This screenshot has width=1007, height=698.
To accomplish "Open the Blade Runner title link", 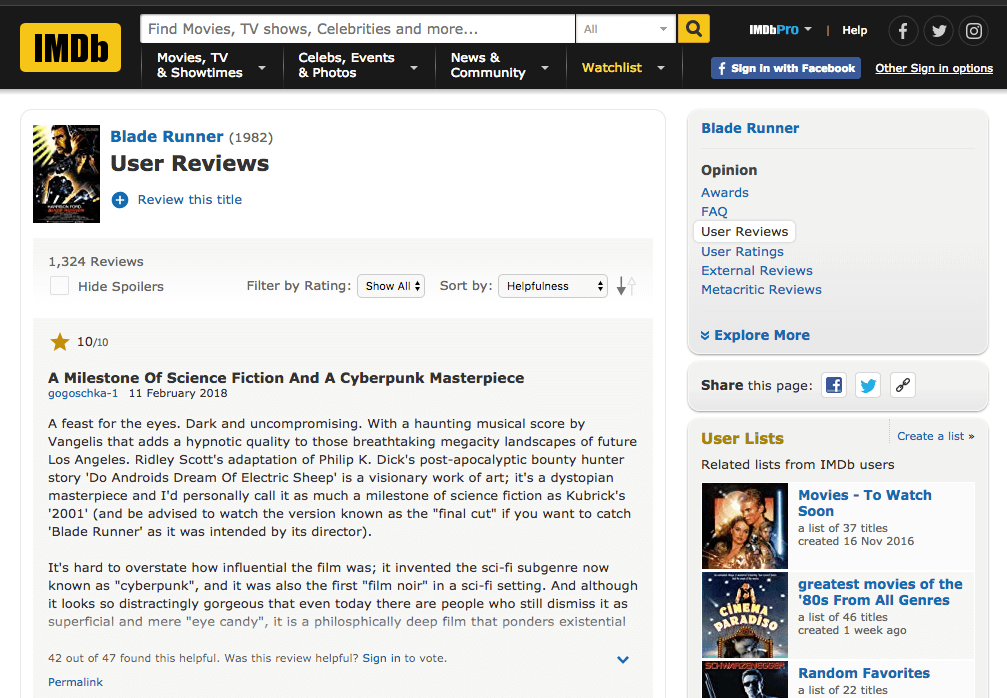I will tap(167, 137).
